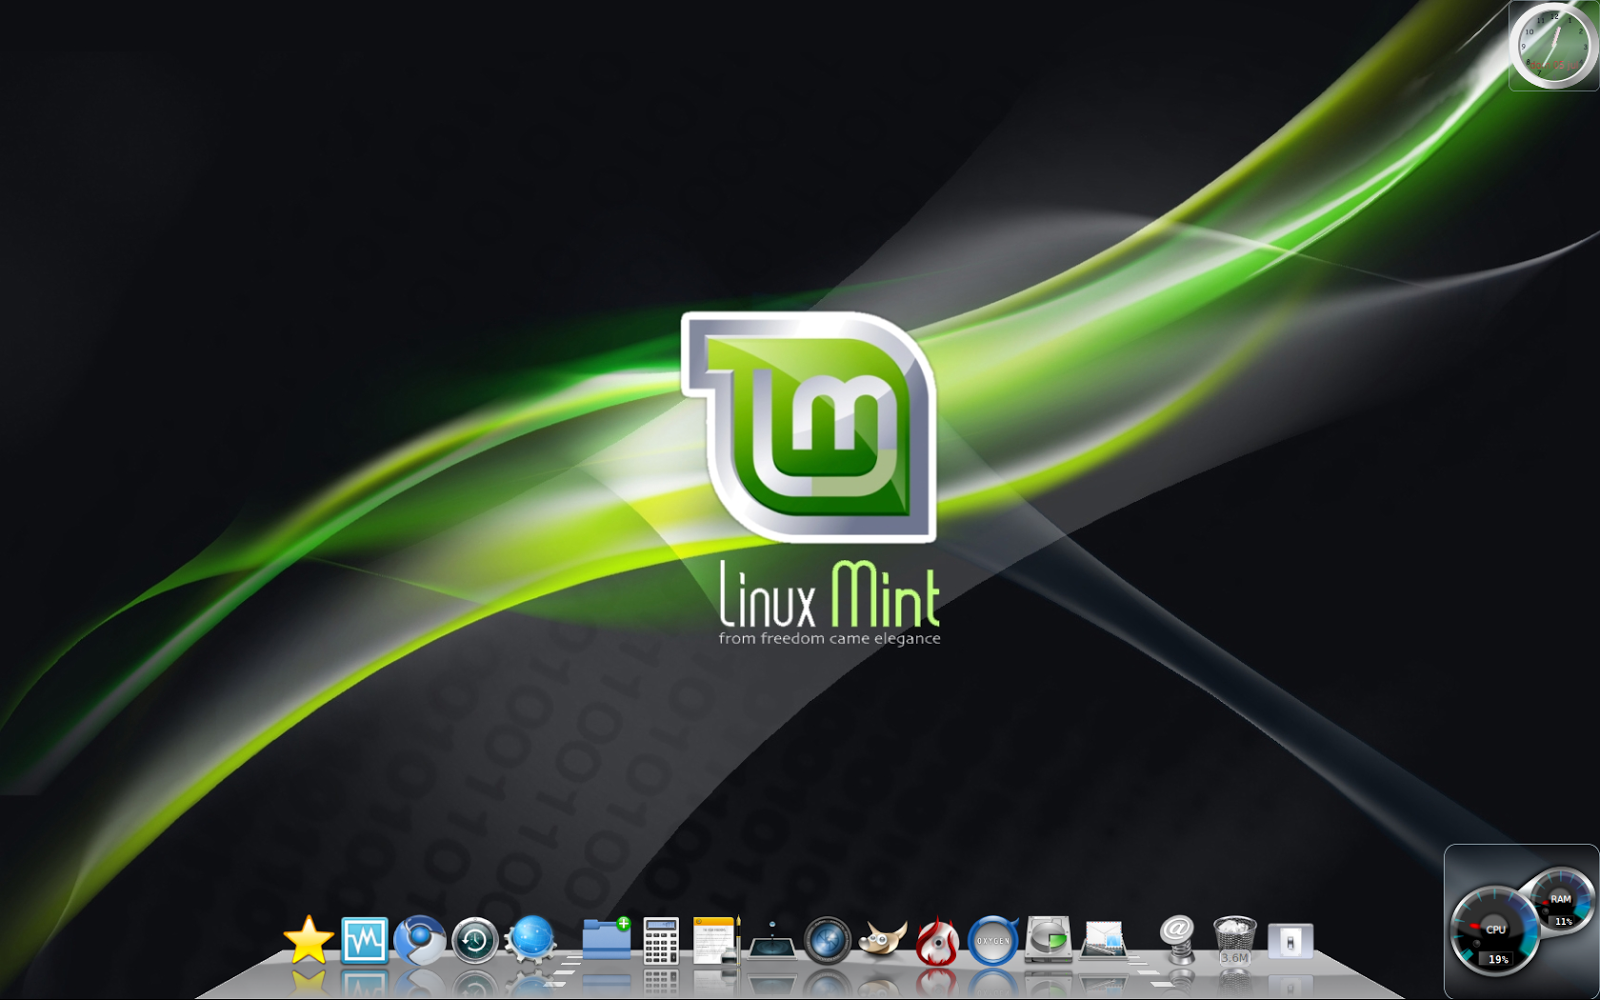The image size is (1600, 1000).
Task: Open the hard disk usage pie chart icon
Action: 1048,940
